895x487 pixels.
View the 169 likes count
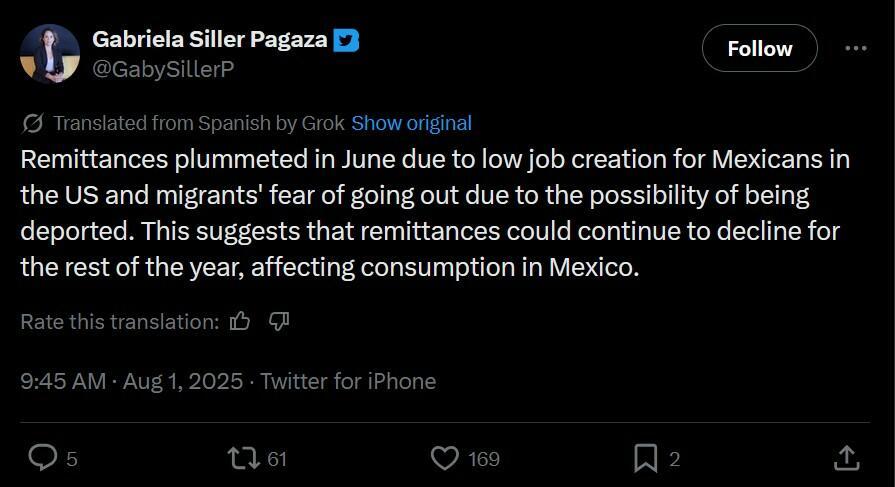point(483,459)
